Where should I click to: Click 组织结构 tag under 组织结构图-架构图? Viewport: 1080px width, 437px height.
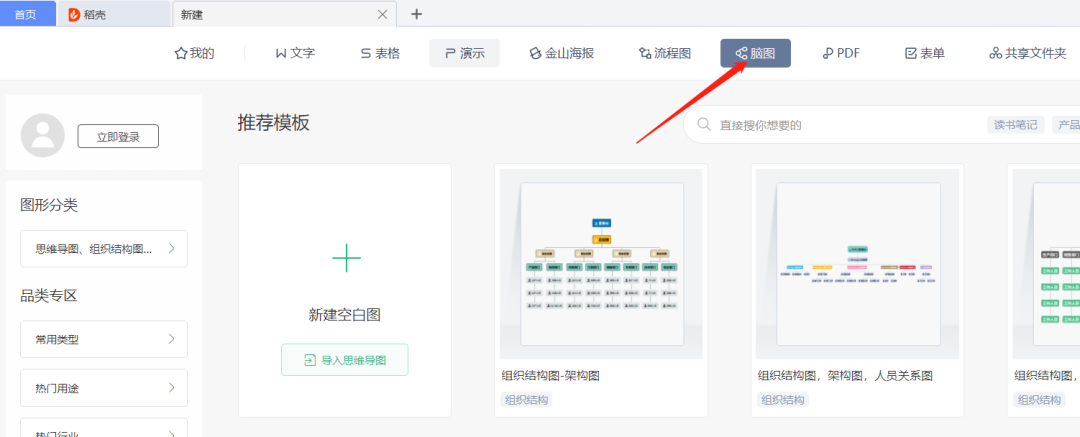click(526, 400)
